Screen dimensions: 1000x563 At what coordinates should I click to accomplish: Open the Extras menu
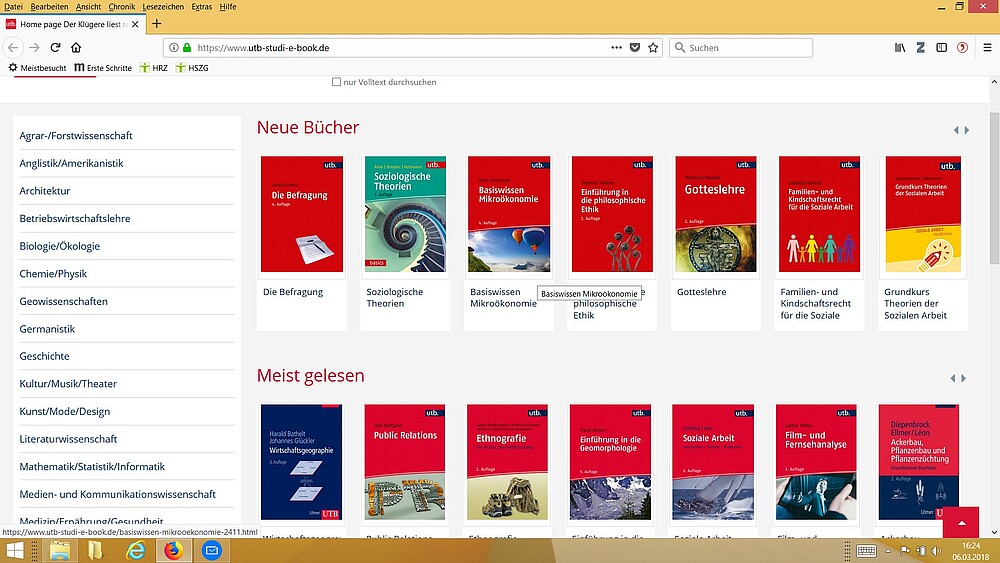click(203, 6)
